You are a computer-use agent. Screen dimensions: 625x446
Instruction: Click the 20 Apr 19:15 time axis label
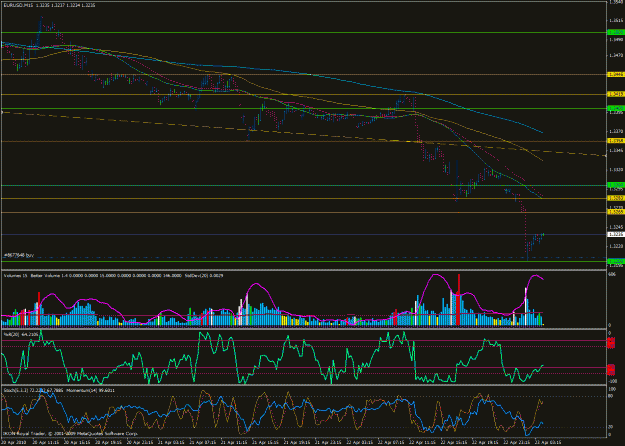point(106,442)
